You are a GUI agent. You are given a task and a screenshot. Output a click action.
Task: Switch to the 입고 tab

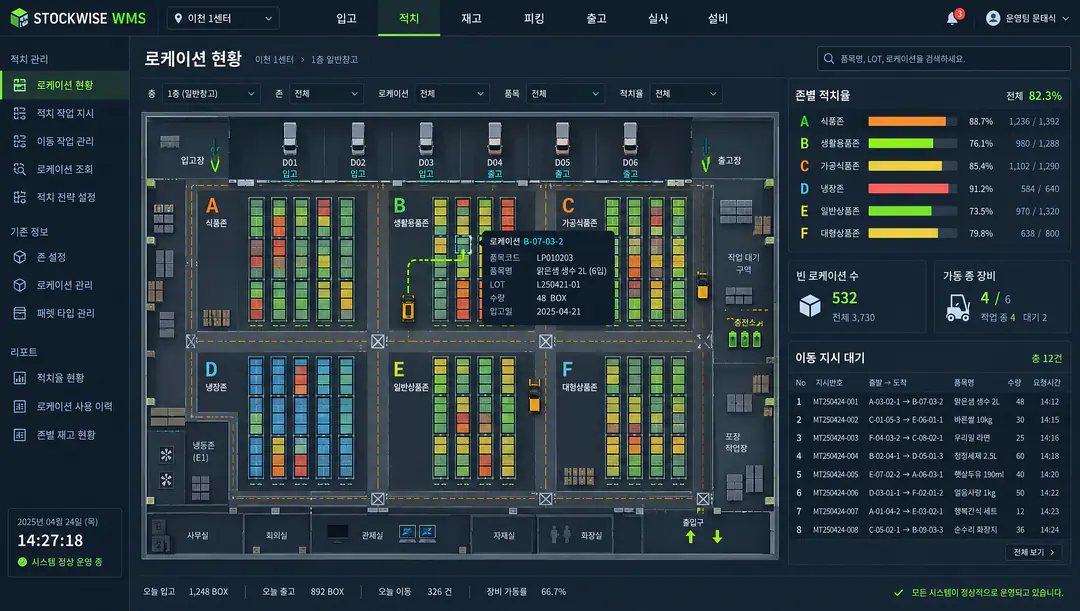point(346,19)
